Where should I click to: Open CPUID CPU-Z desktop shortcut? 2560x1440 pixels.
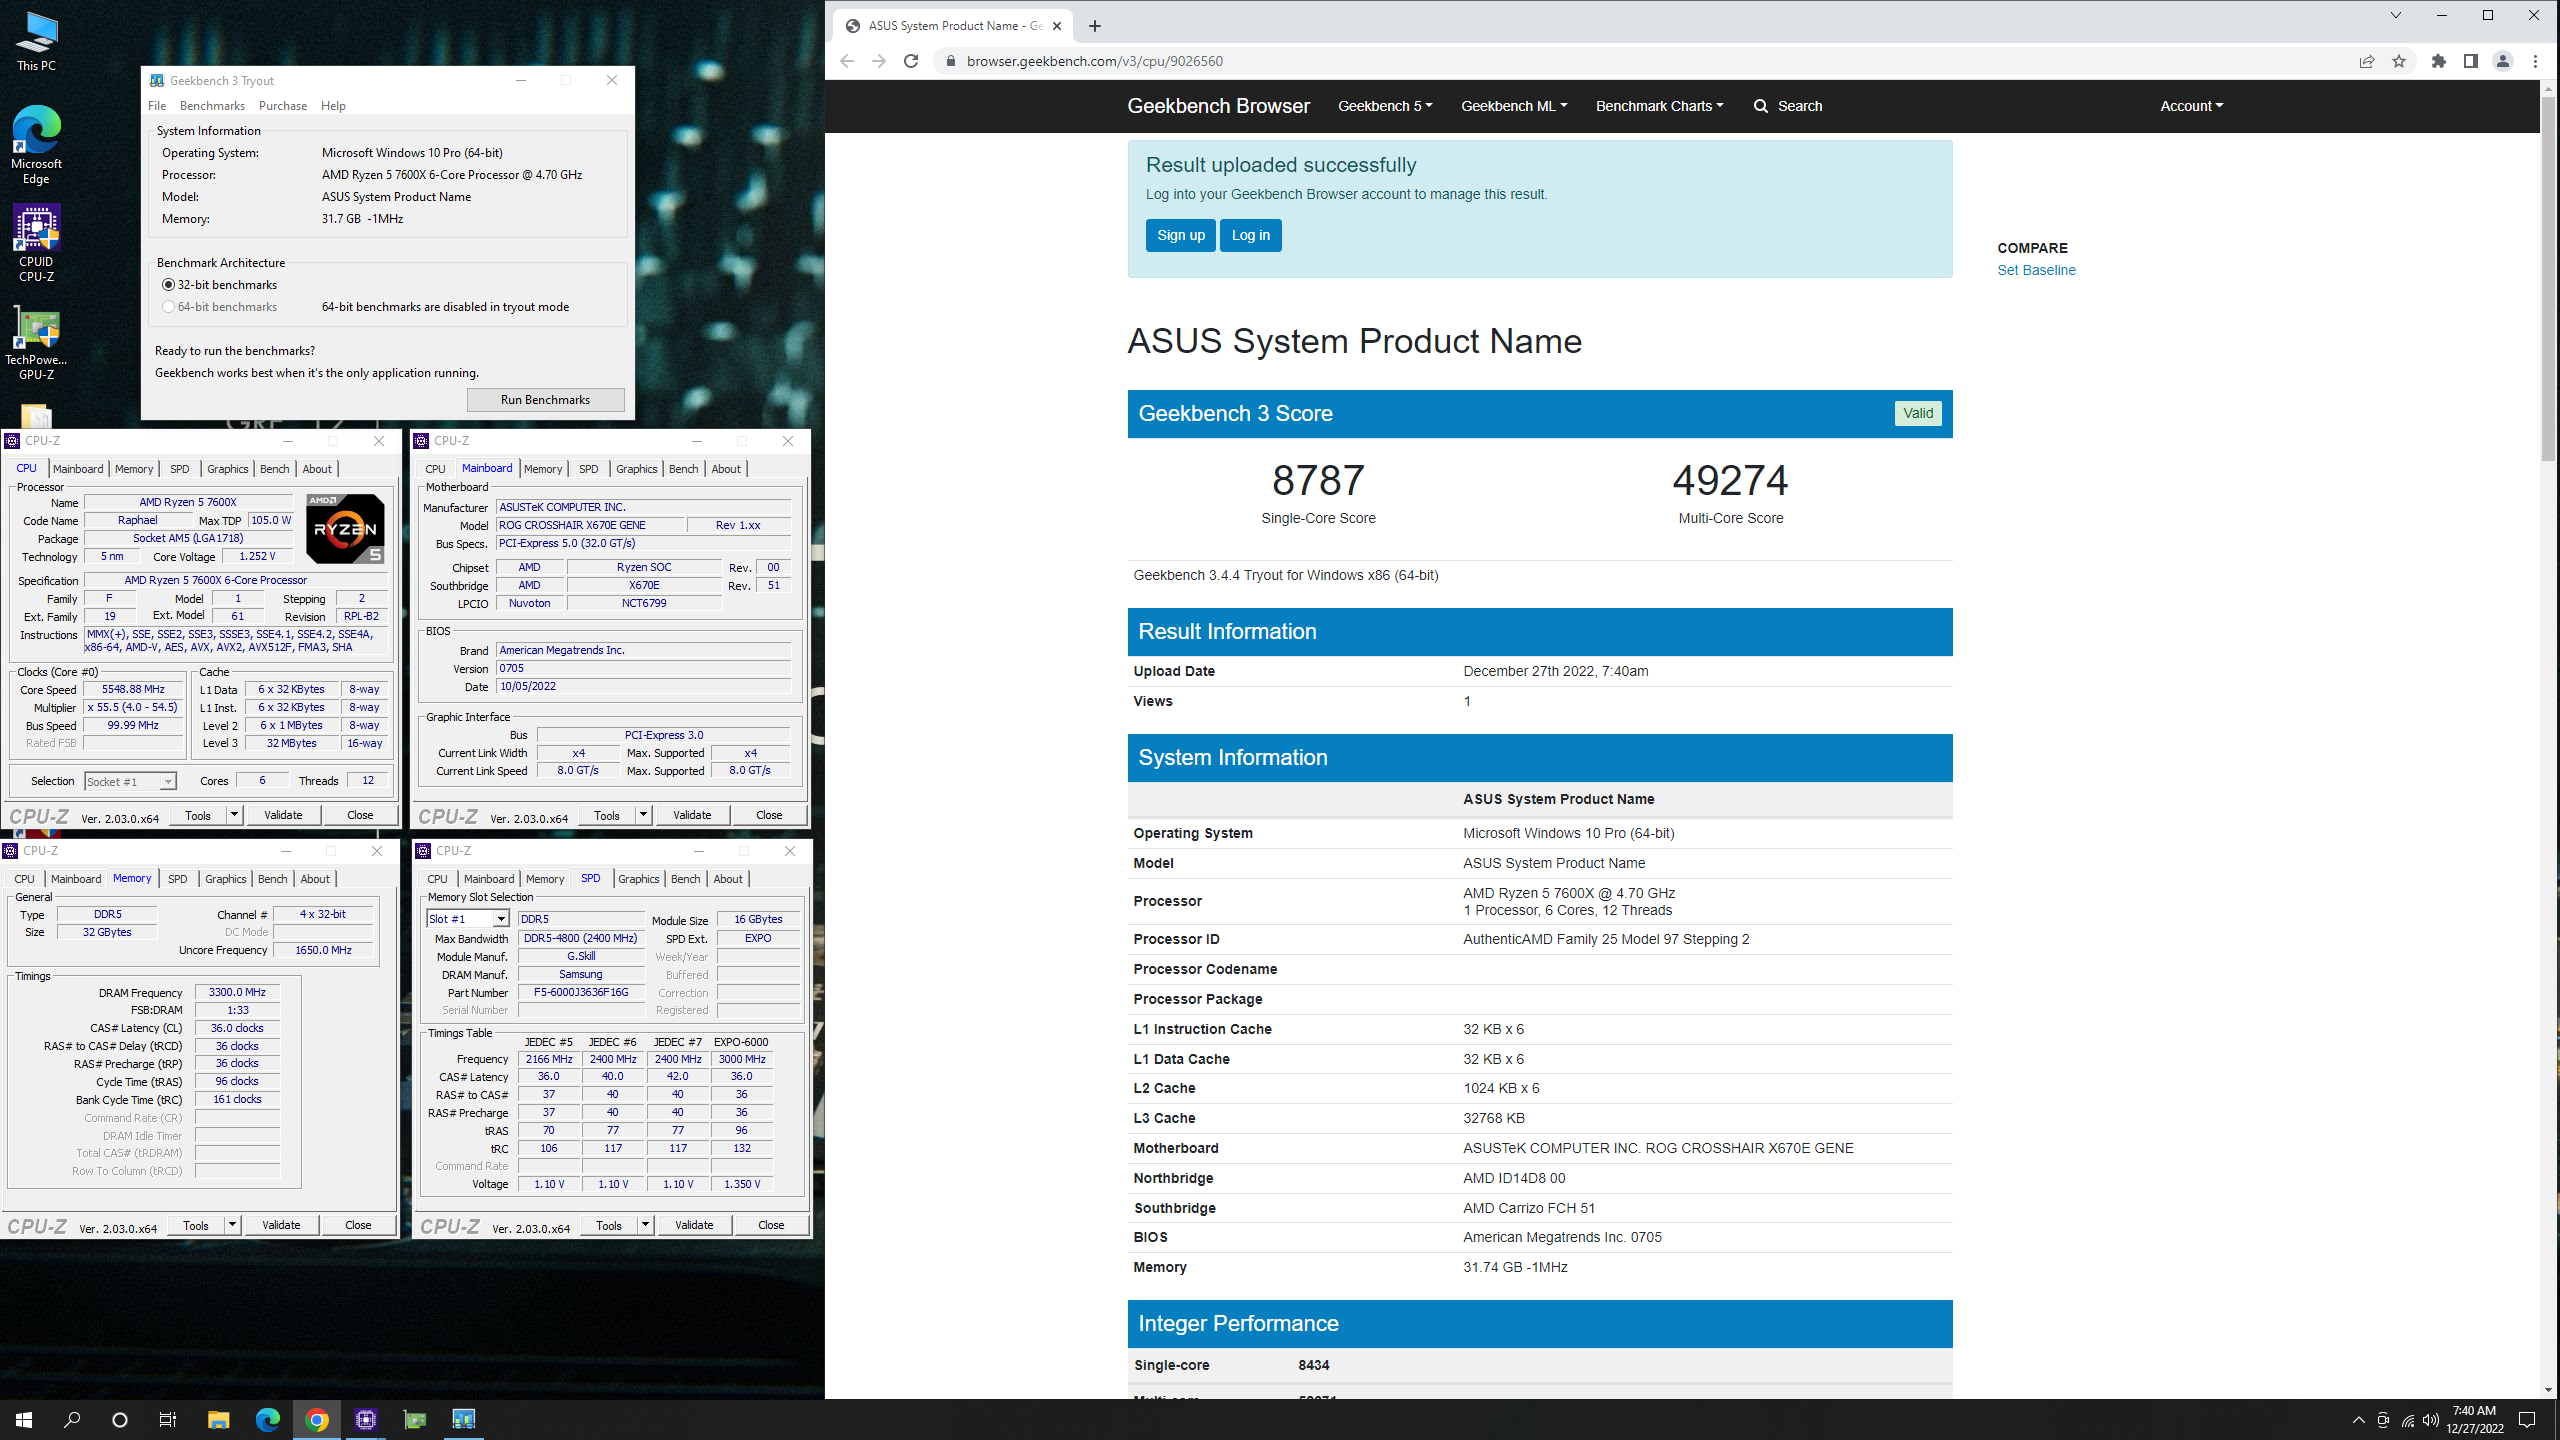(36, 243)
